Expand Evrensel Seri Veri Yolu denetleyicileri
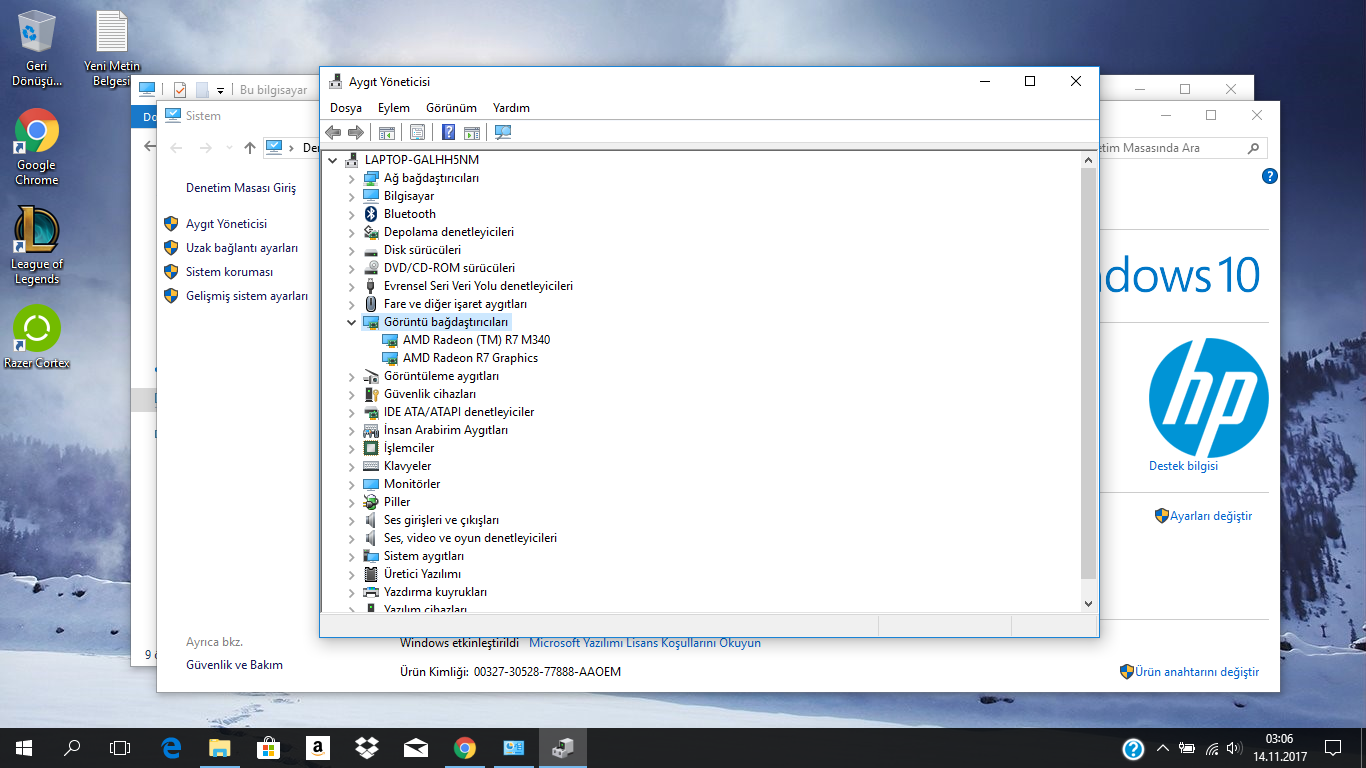 click(352, 286)
